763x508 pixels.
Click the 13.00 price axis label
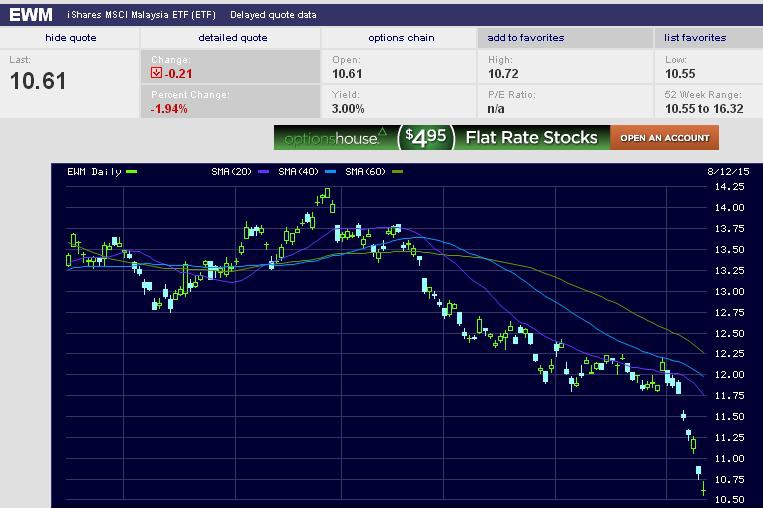(729, 292)
